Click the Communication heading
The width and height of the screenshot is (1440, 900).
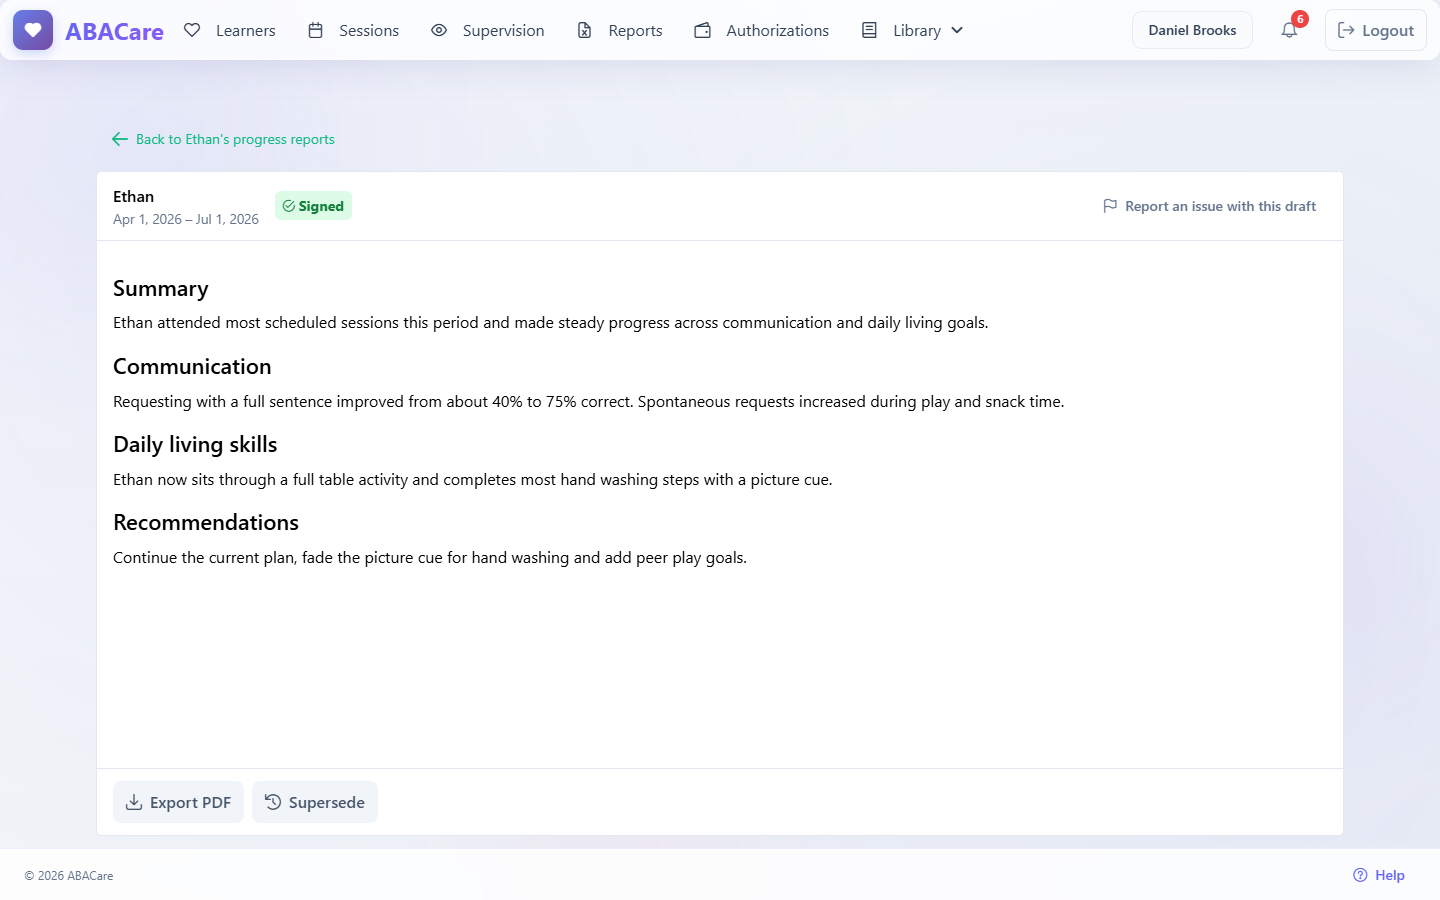click(x=192, y=366)
